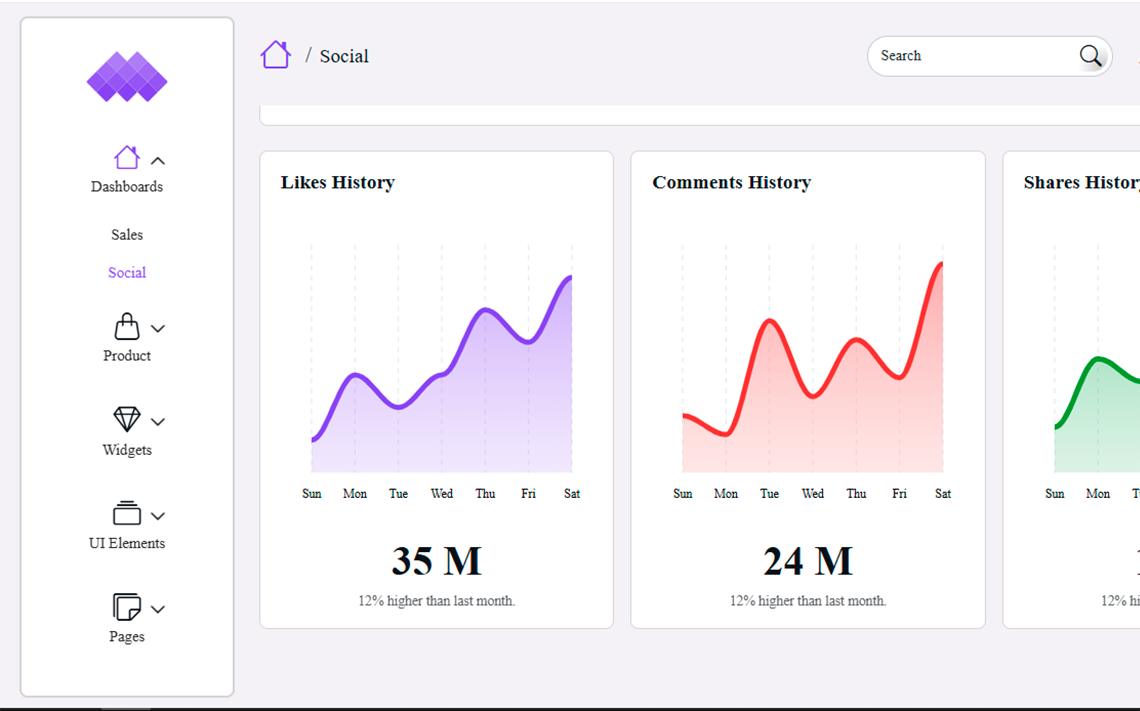
Task: Click the Shares History card title
Action: pyautogui.click(x=1082, y=182)
